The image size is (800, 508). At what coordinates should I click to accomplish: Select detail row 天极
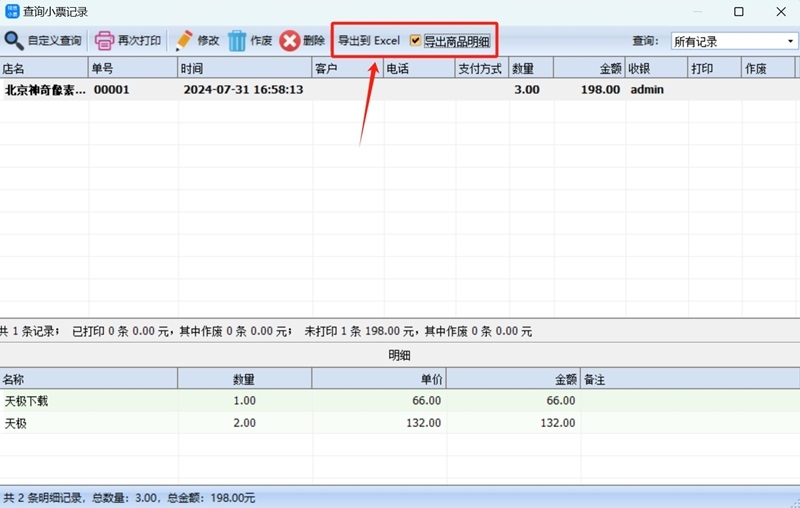pyautogui.click(x=400, y=423)
